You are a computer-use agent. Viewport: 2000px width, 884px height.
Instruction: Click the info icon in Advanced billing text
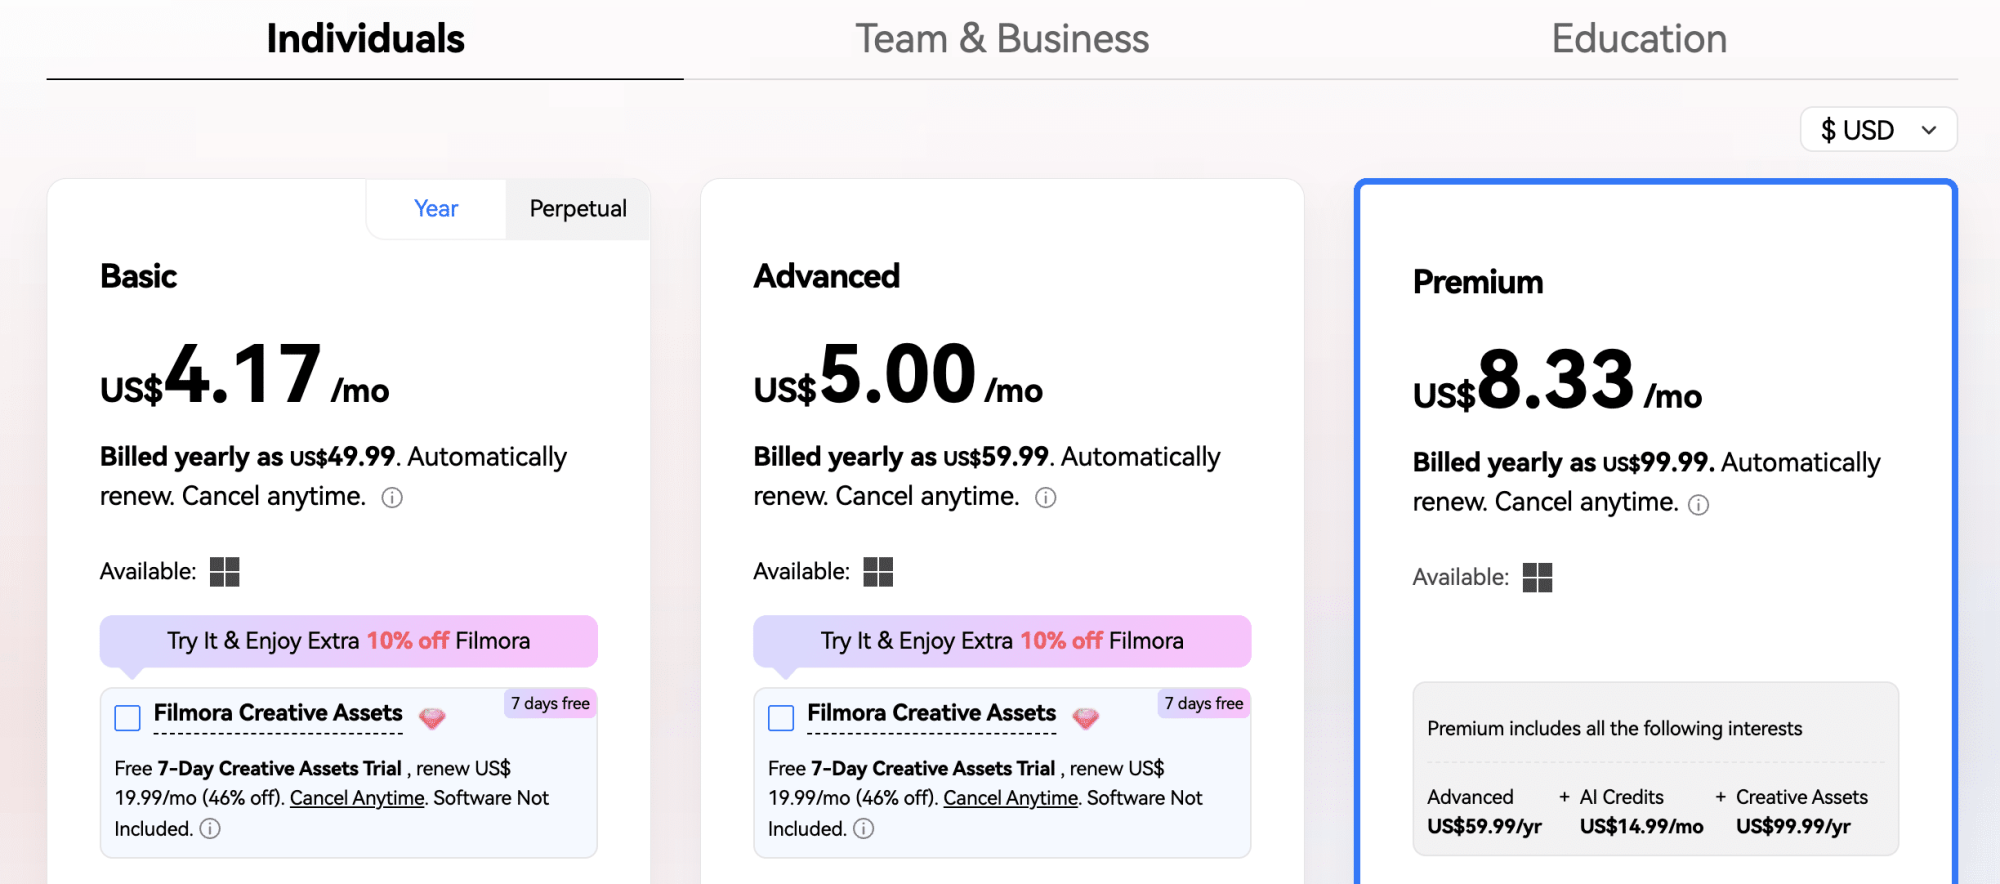[1045, 498]
